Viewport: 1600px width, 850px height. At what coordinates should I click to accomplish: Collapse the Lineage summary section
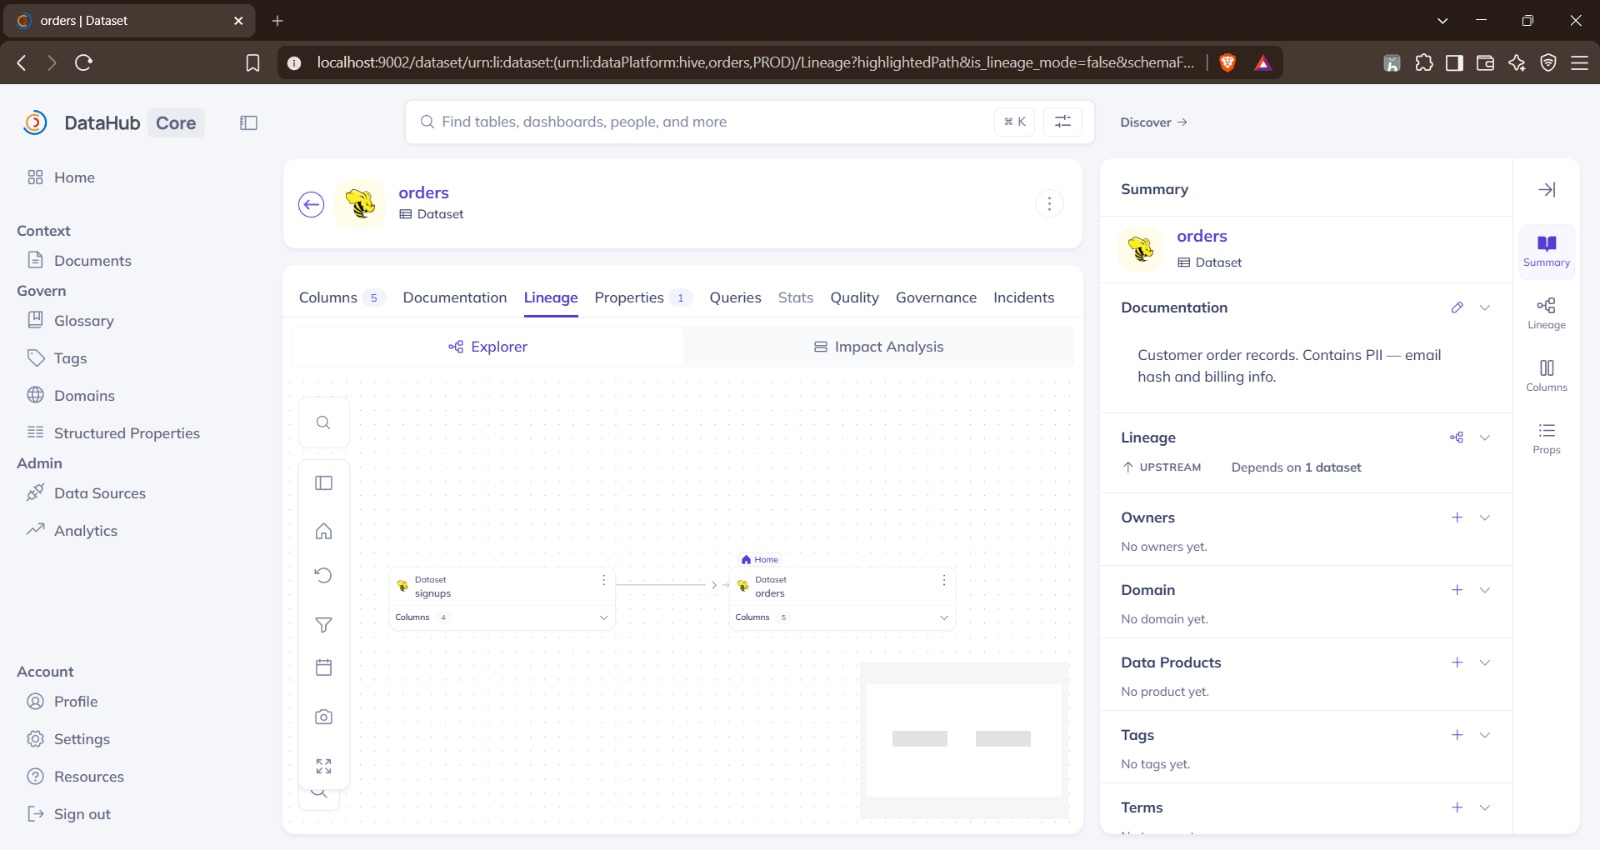pos(1485,438)
